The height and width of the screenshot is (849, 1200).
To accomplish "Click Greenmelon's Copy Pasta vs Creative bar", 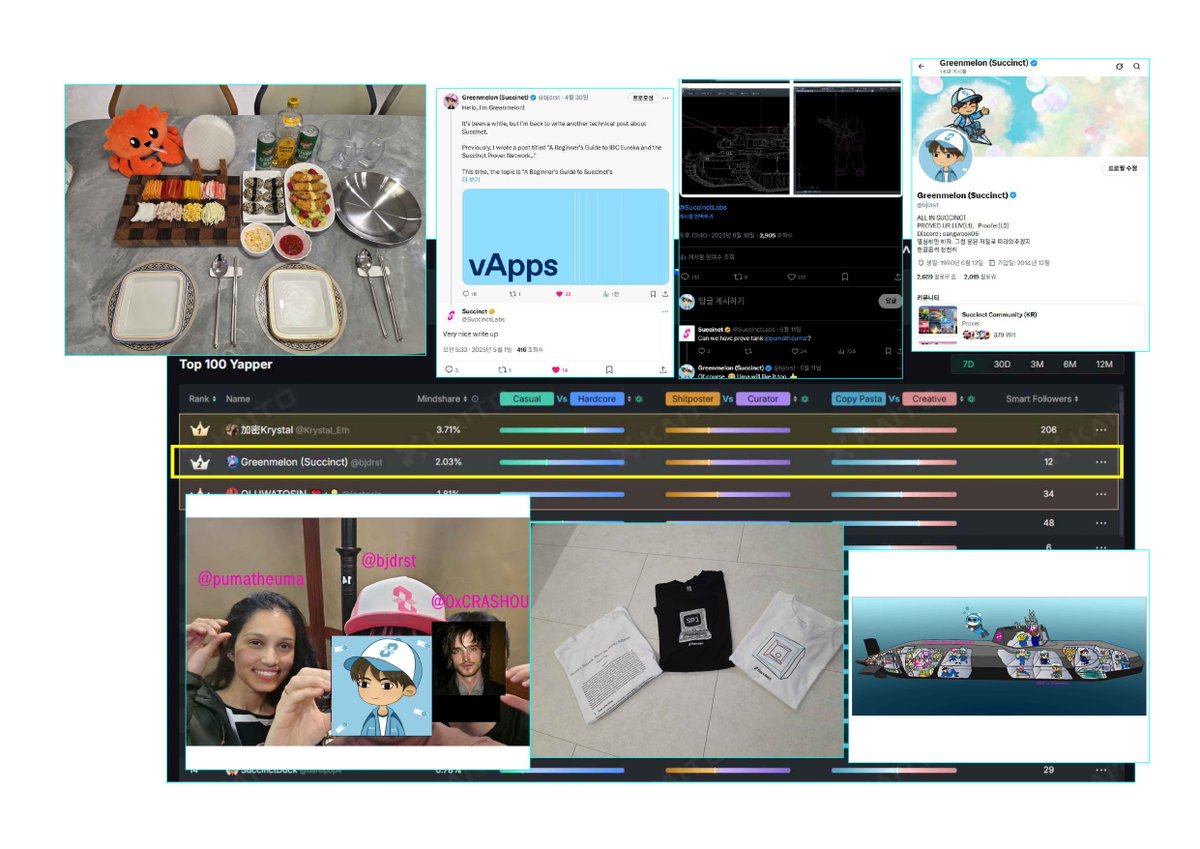I will pos(894,462).
